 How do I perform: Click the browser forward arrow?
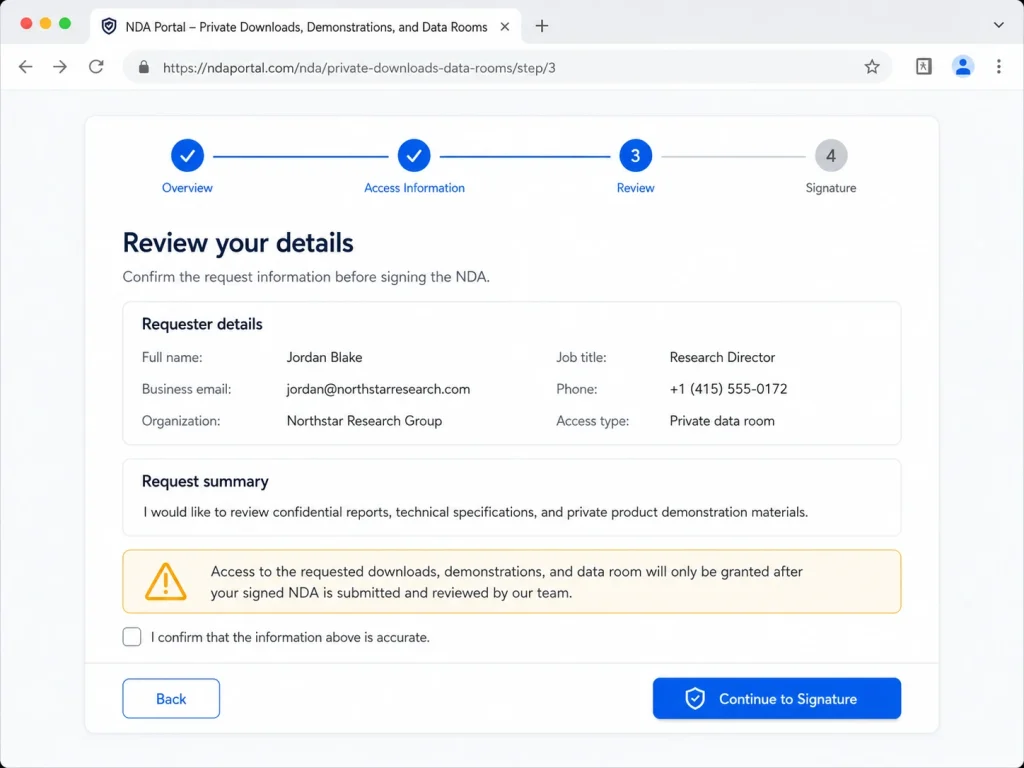pyautogui.click(x=60, y=67)
